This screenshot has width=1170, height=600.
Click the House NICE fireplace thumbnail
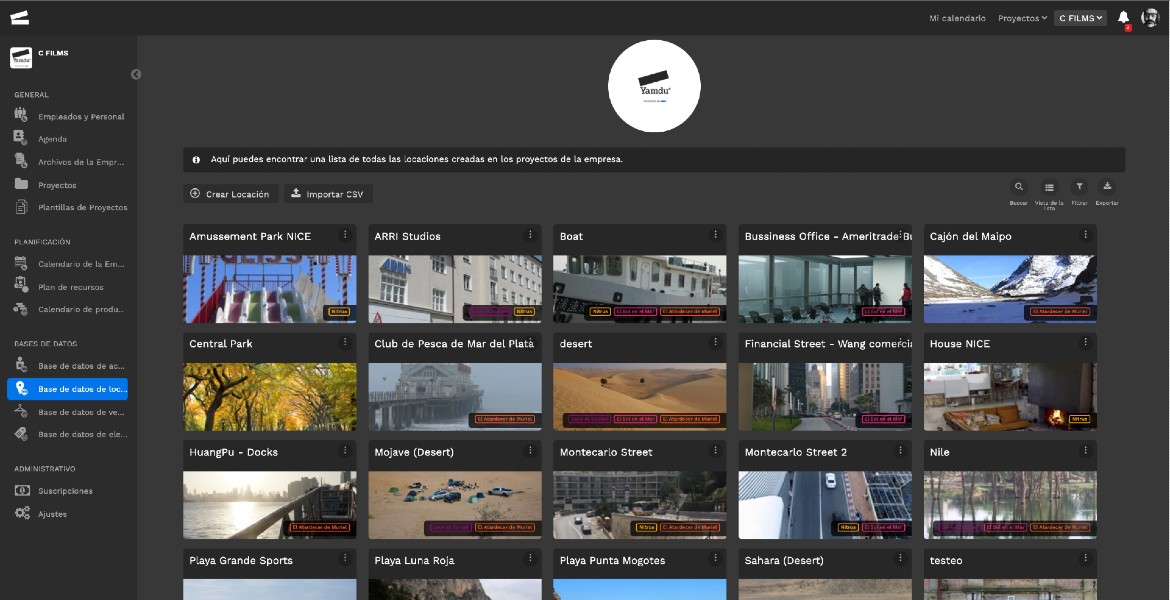[1010, 397]
